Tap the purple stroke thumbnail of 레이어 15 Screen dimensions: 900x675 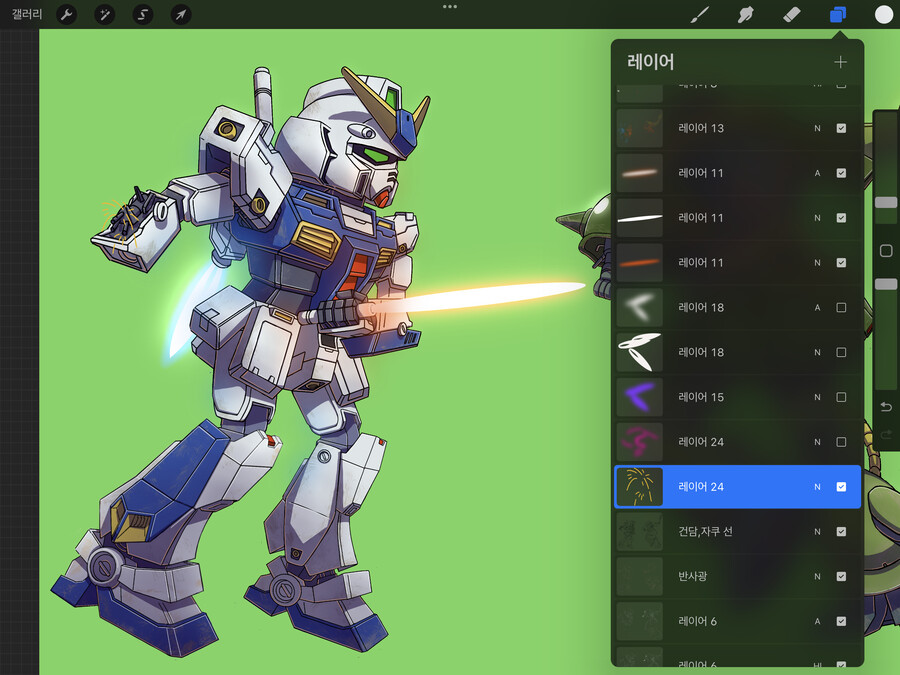pyautogui.click(x=639, y=397)
